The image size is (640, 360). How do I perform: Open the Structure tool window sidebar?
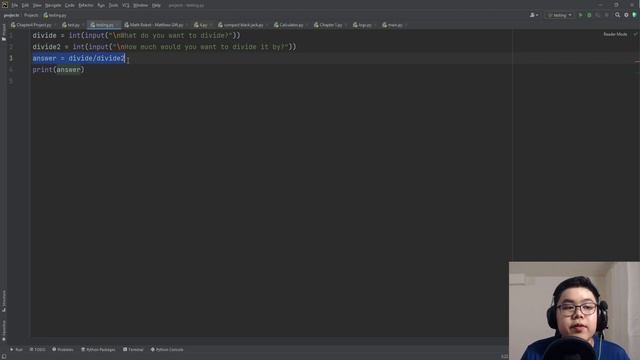click(x=4, y=301)
